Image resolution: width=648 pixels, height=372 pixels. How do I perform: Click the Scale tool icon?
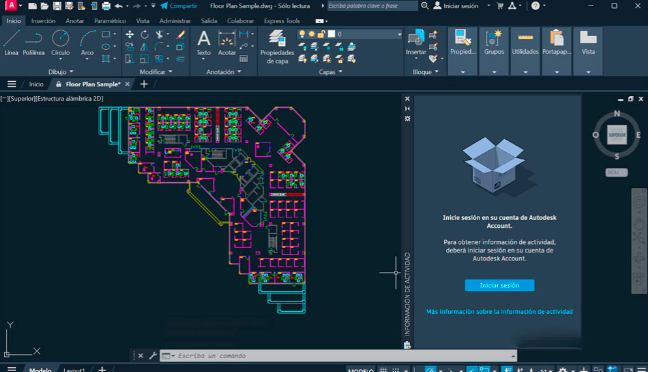point(144,59)
